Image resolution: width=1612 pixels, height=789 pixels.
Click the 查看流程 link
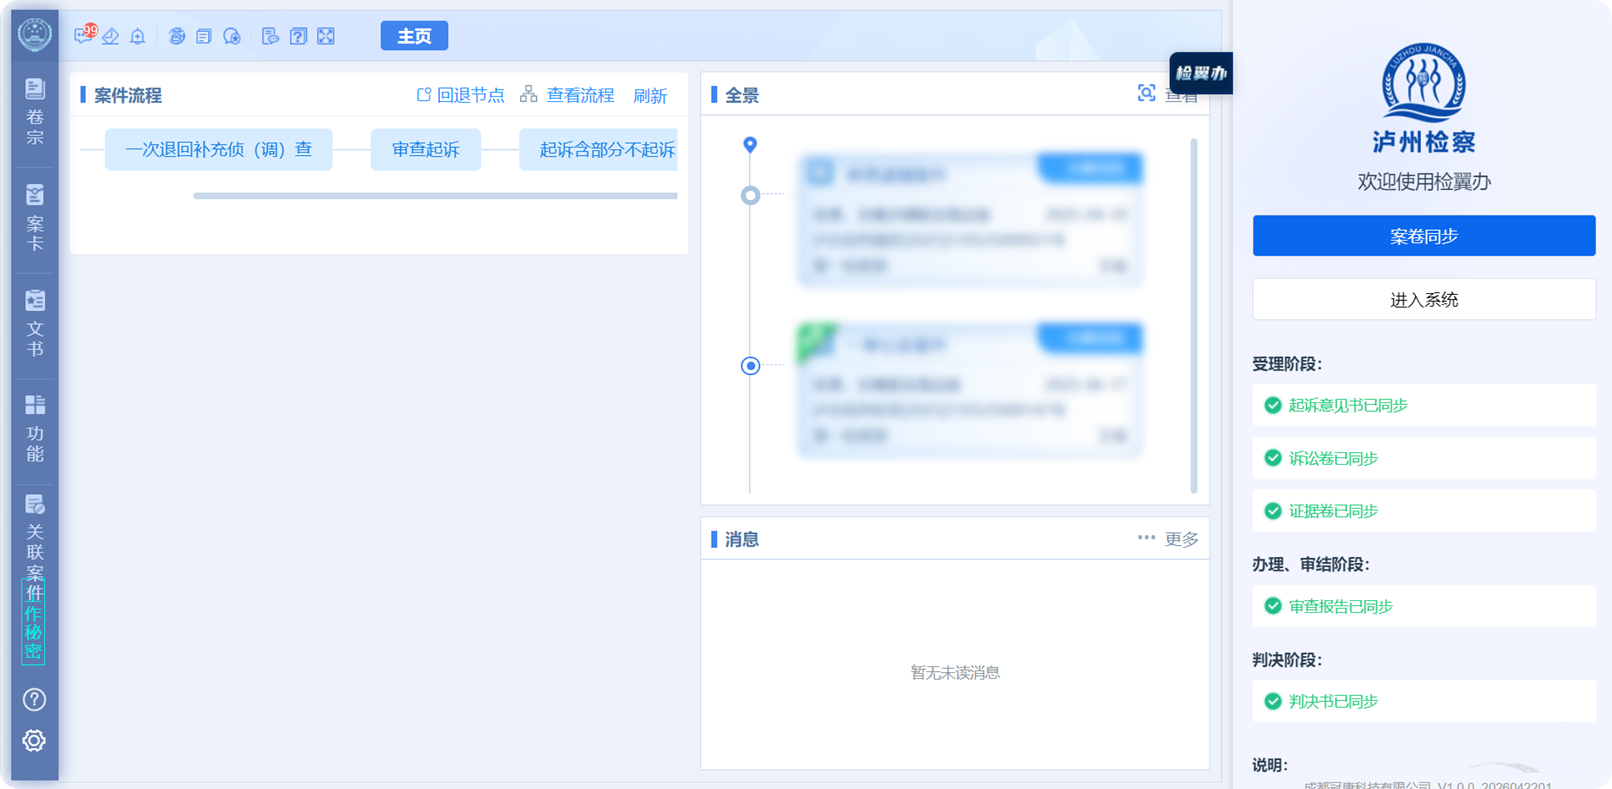point(580,95)
